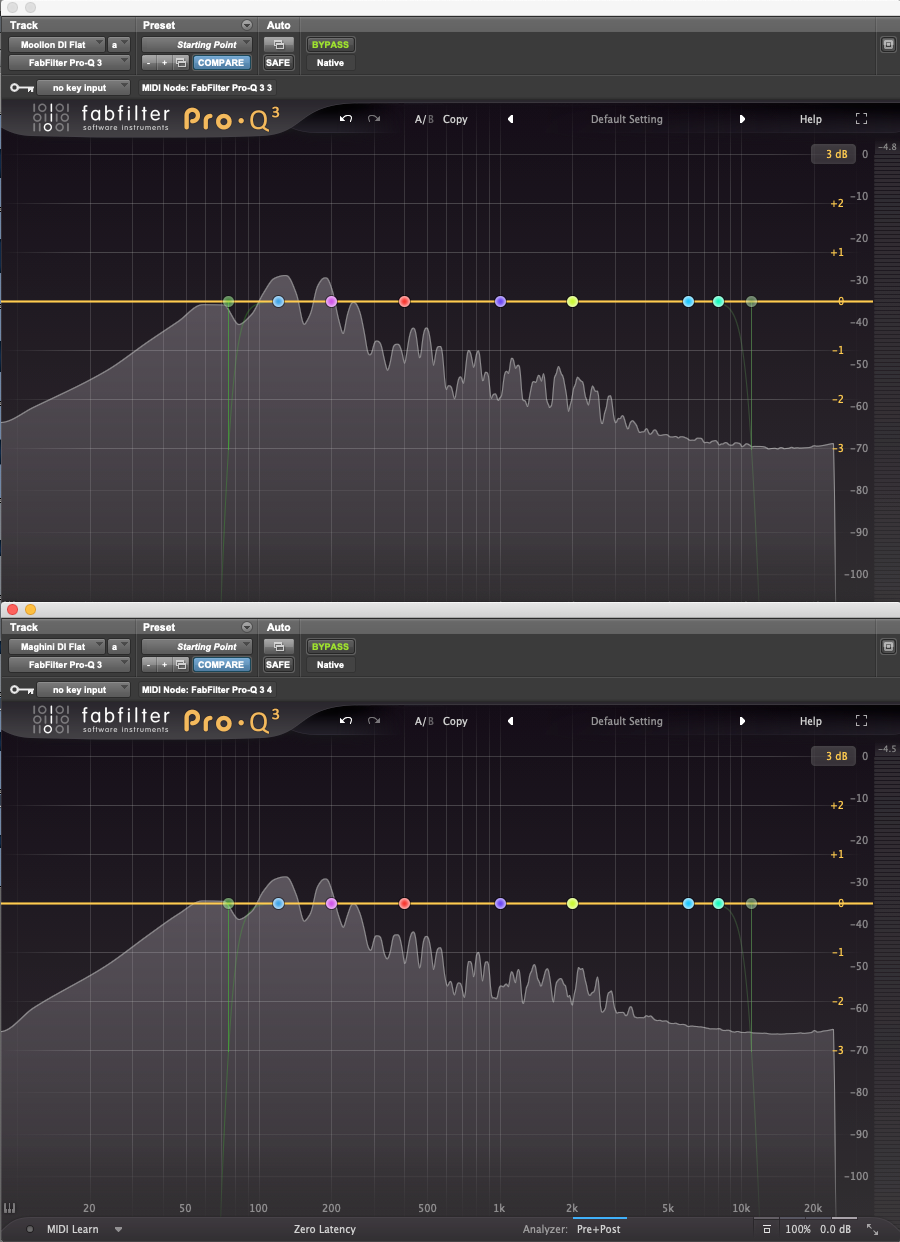The image size is (900, 1242).
Task: Go to next preset in Maghini window
Action: point(742,721)
